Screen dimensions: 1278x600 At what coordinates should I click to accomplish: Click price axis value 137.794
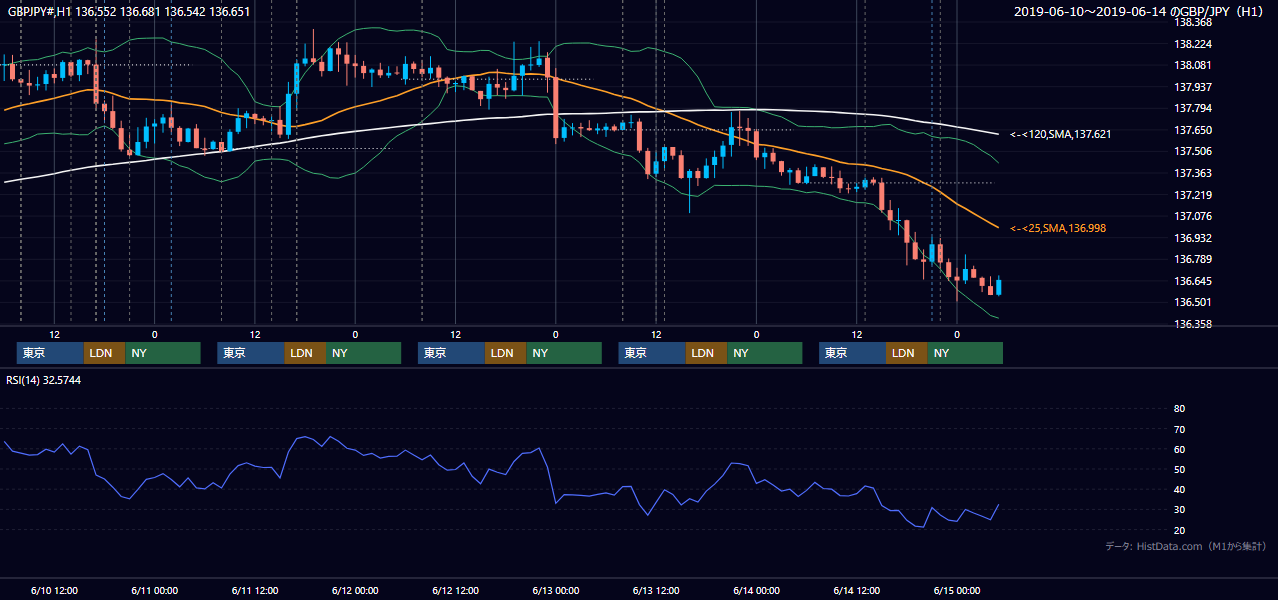1192,108
